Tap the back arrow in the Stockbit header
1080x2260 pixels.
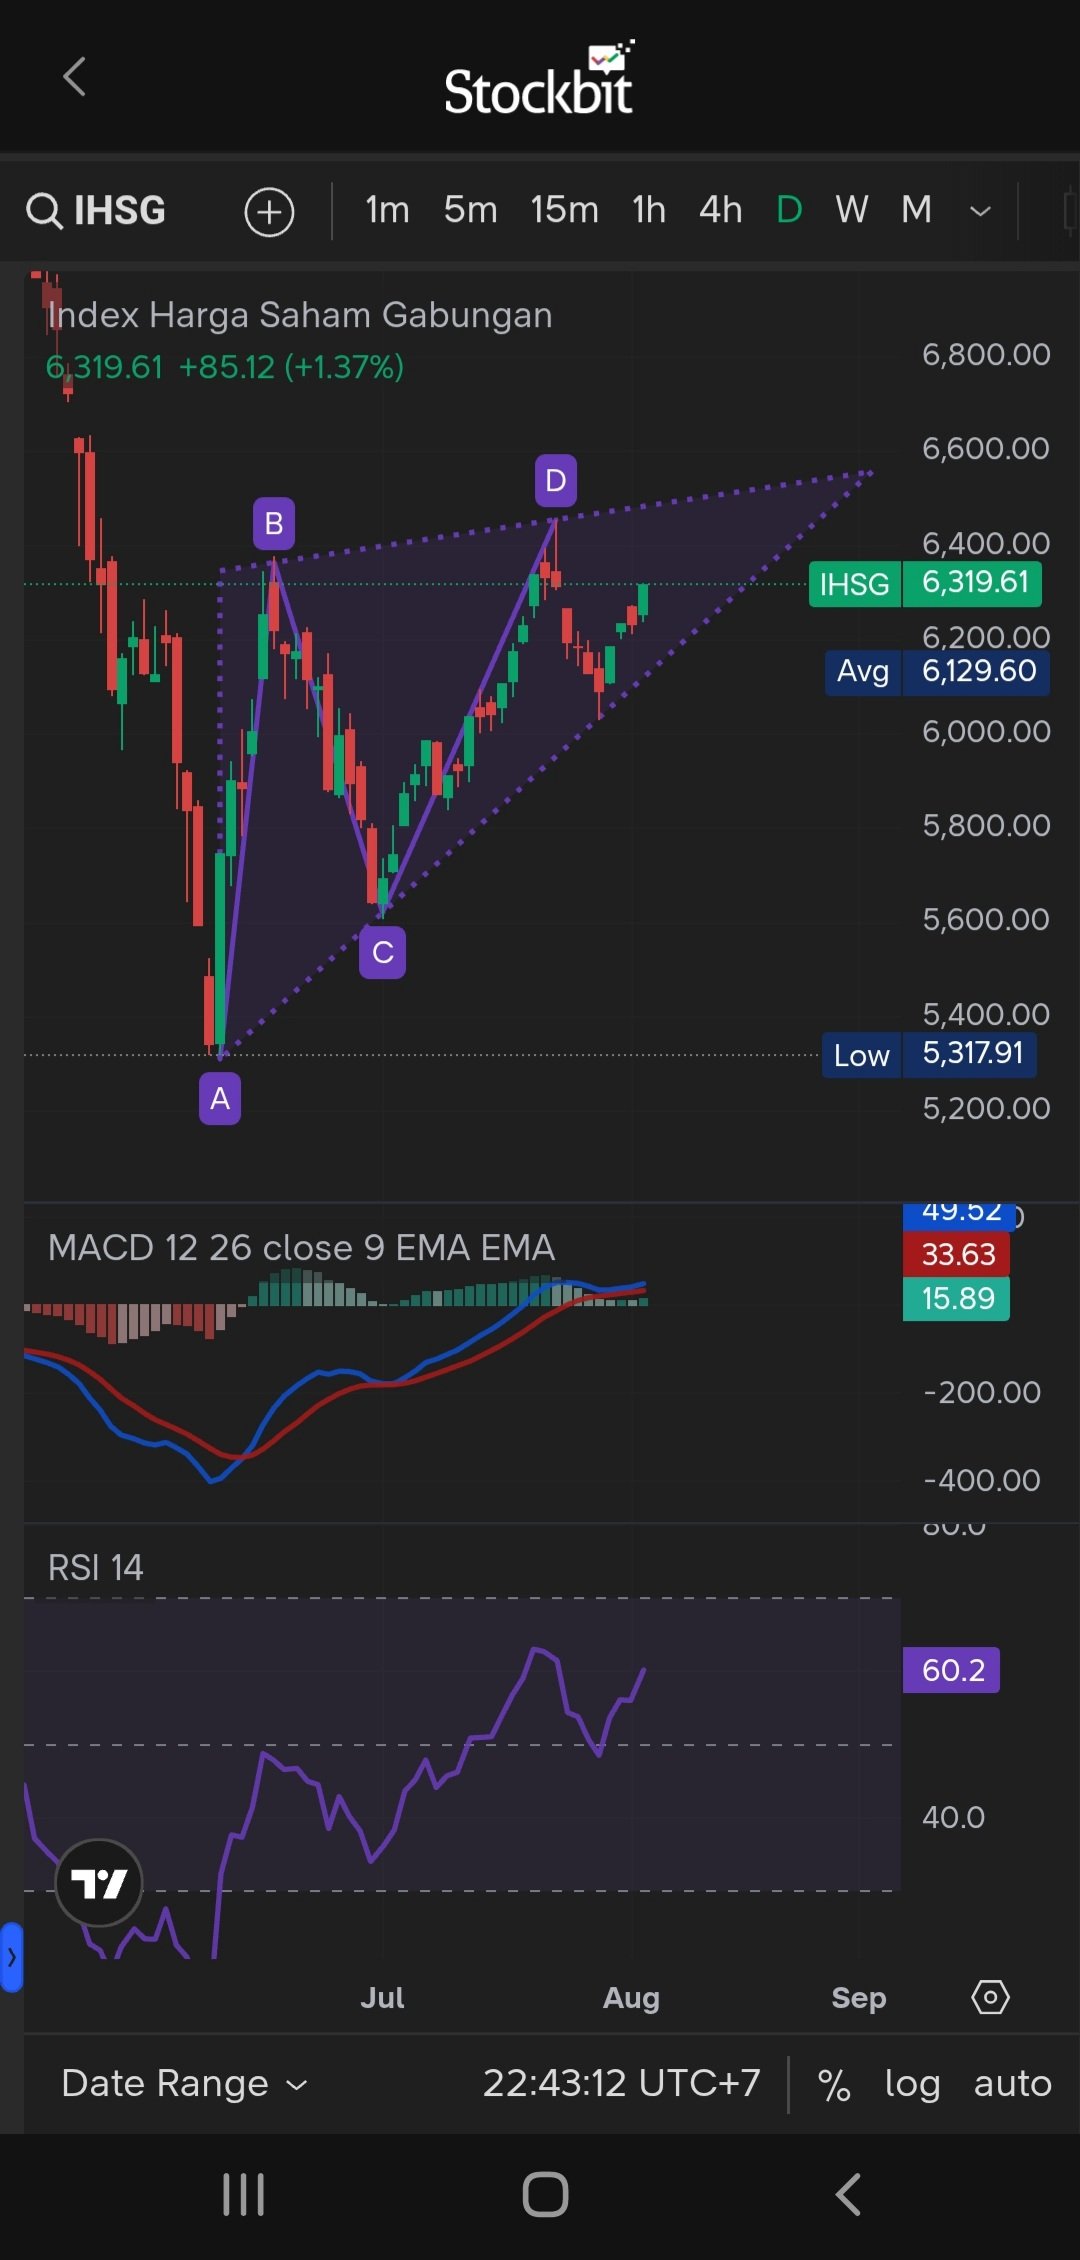click(74, 77)
